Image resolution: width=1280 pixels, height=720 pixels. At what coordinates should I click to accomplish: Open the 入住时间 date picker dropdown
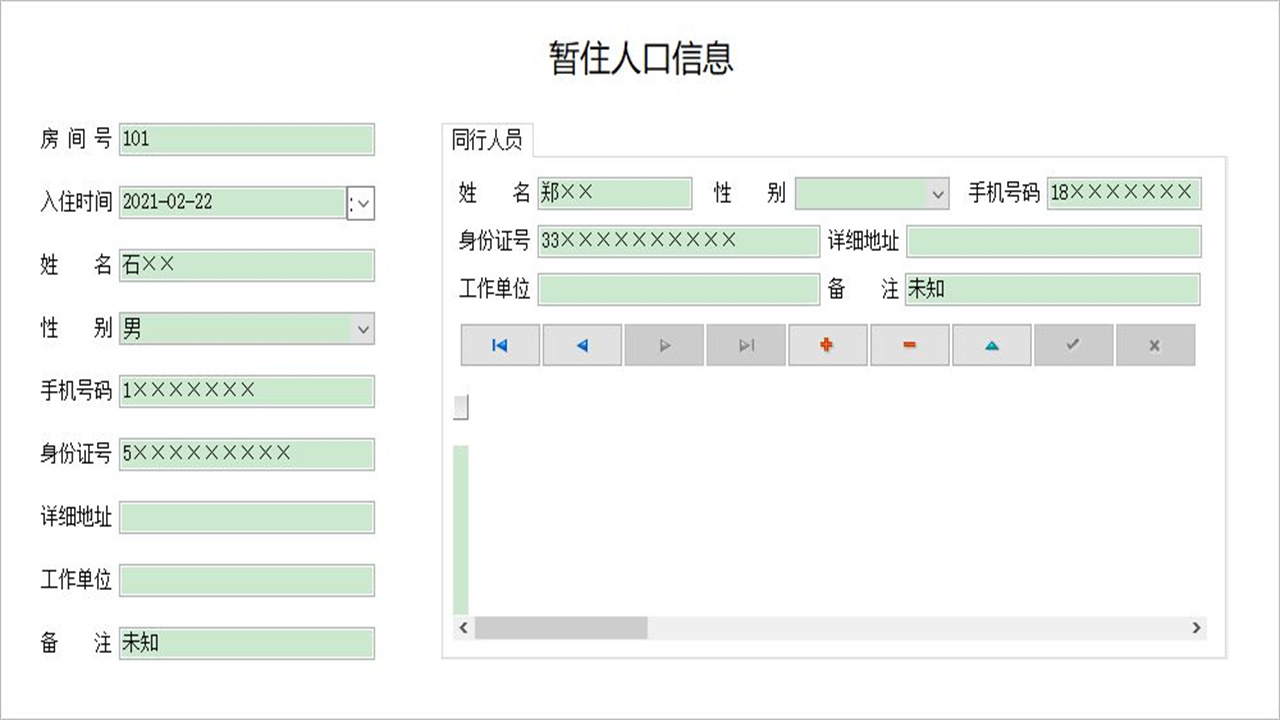click(x=359, y=202)
